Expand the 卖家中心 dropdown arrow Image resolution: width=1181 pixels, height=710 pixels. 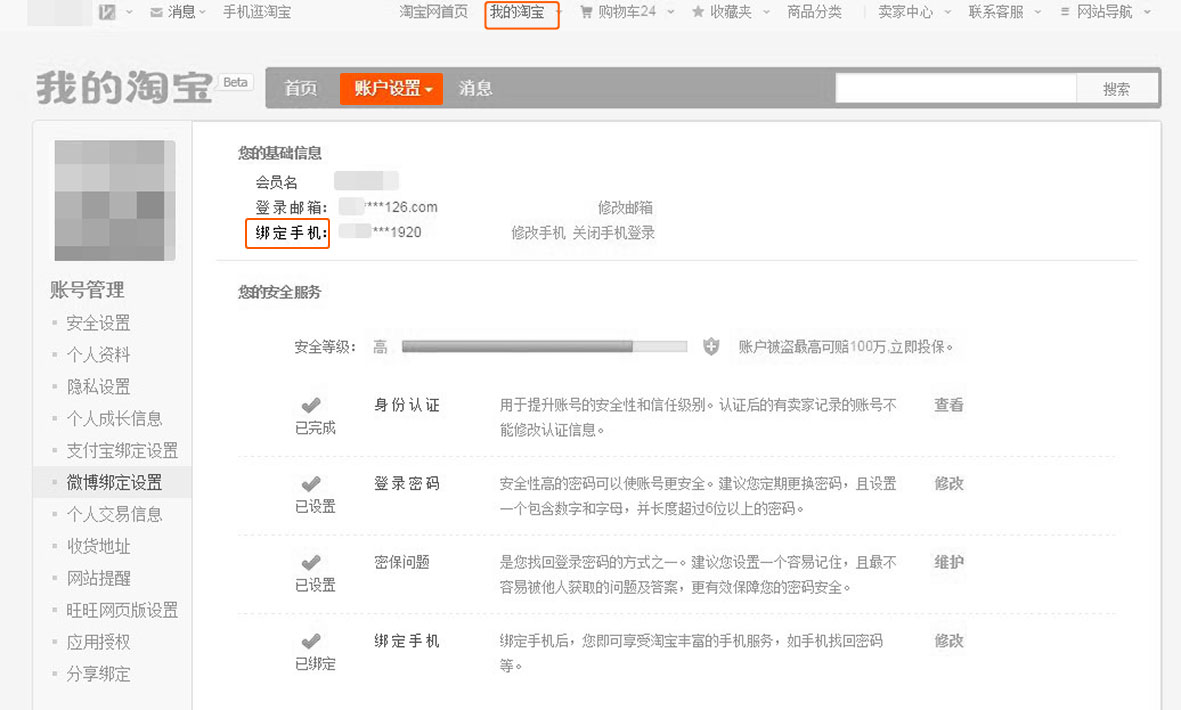click(x=948, y=12)
